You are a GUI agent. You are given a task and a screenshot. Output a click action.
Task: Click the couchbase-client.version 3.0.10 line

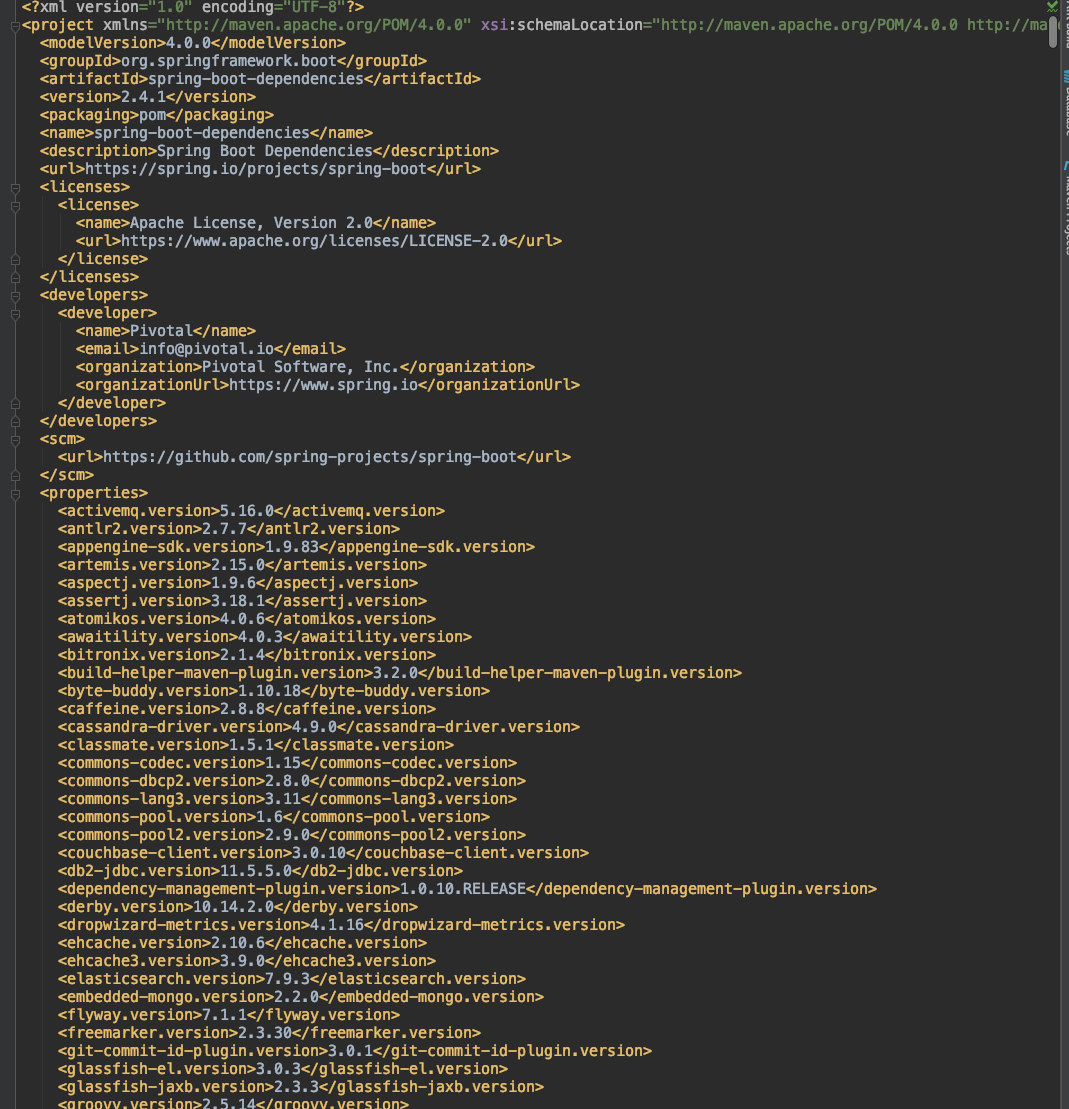point(323,854)
